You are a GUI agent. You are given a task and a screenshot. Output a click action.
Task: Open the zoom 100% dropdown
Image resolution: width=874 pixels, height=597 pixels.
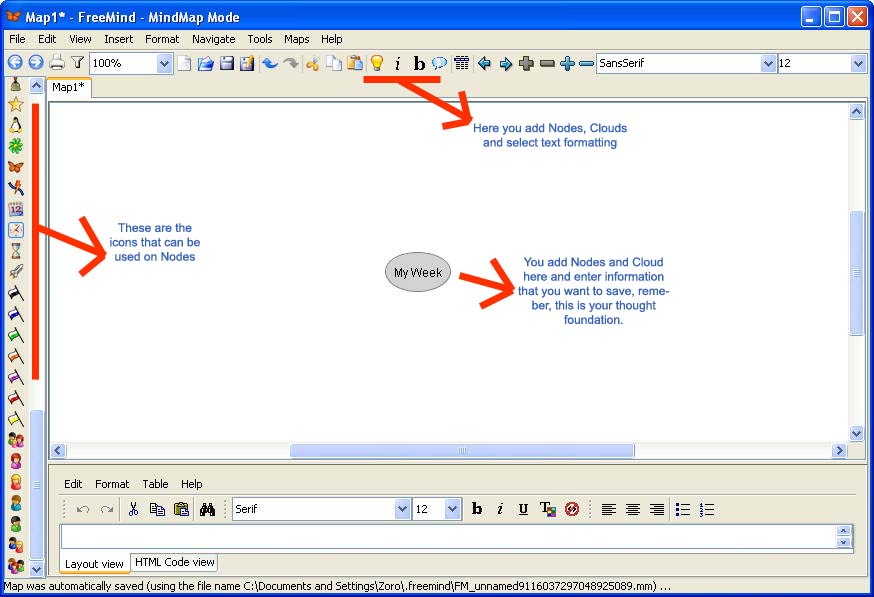point(165,63)
